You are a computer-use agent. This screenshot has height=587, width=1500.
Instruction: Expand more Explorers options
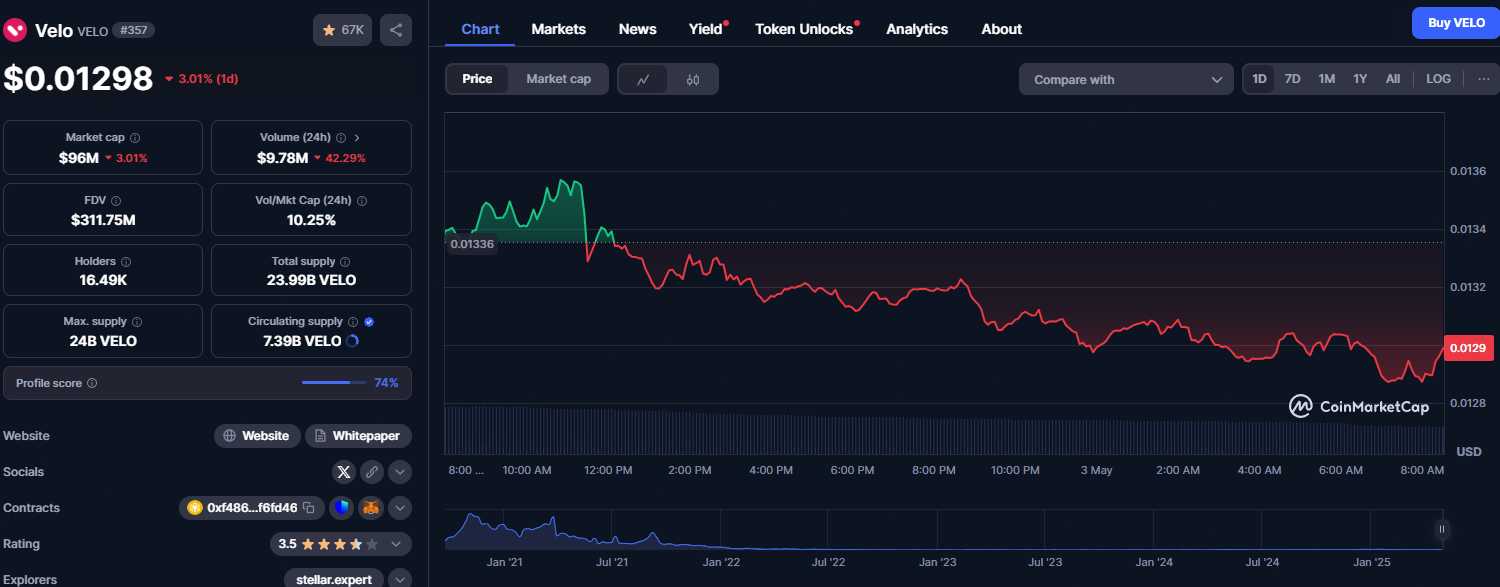point(400,580)
